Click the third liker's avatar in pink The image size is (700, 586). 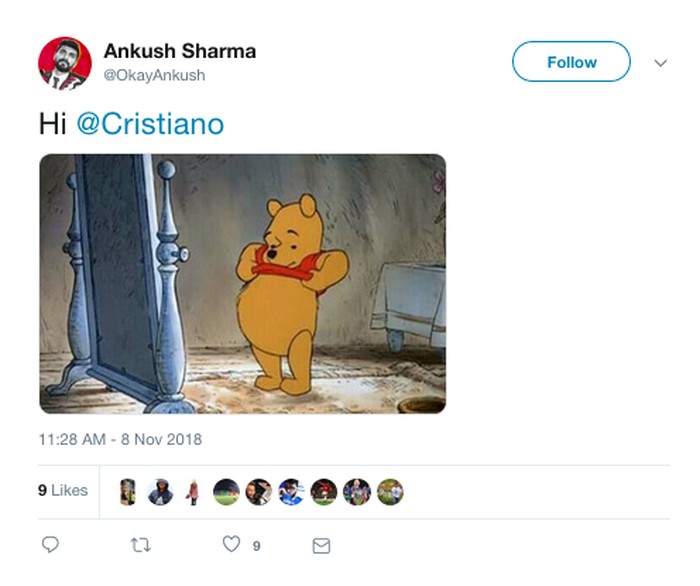click(x=193, y=491)
